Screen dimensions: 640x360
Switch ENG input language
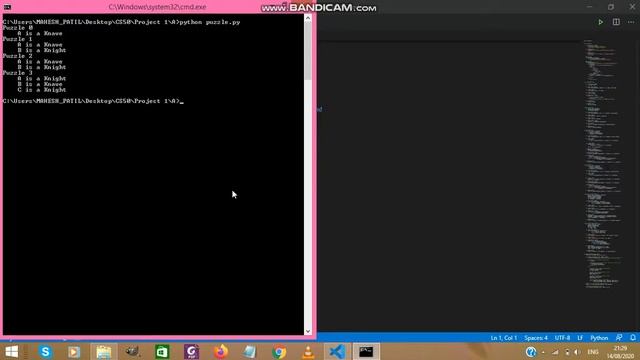(x=593, y=352)
